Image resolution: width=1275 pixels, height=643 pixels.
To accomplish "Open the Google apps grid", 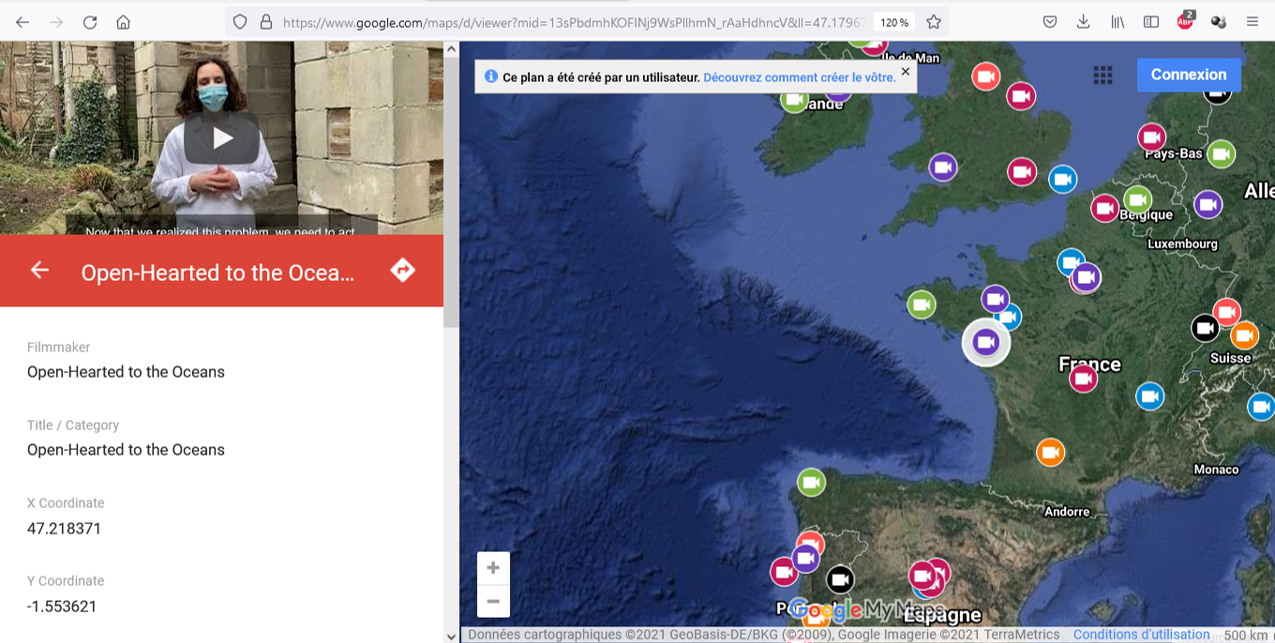I will click(x=1103, y=75).
